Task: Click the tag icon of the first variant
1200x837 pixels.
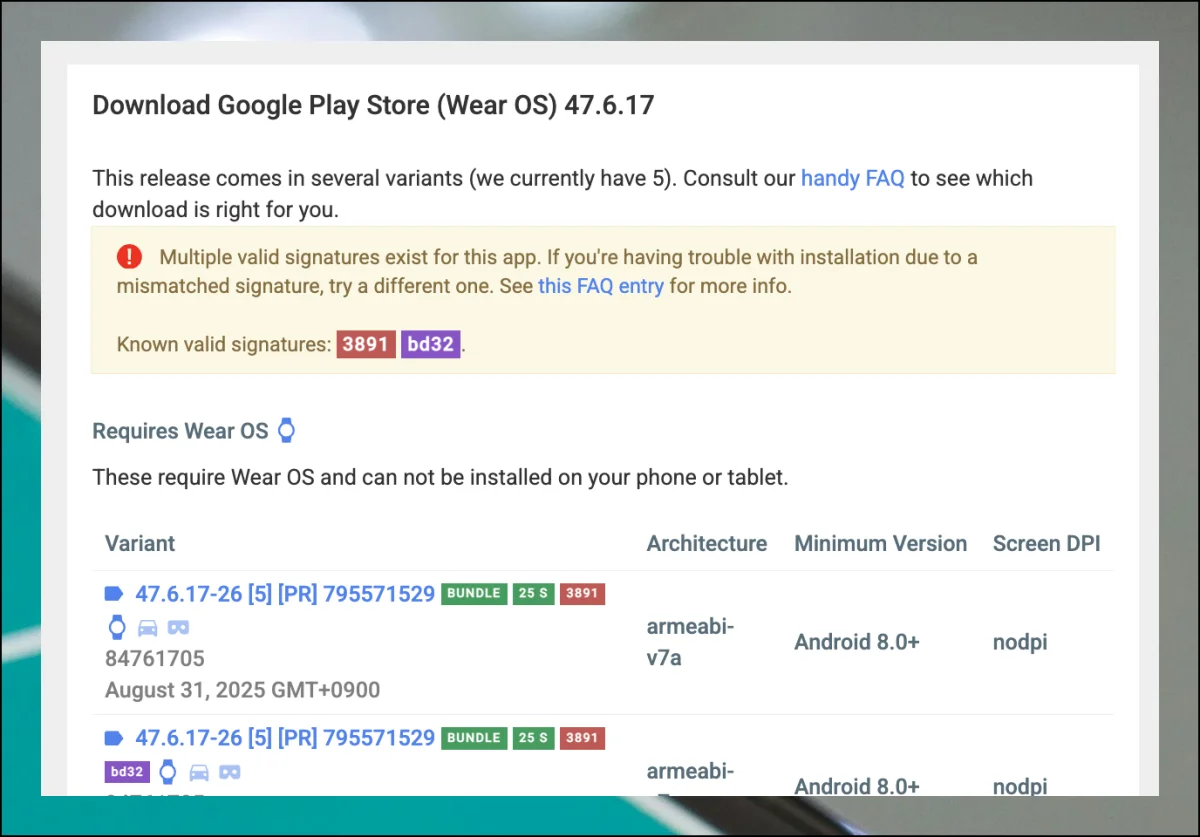Action: click(x=115, y=594)
